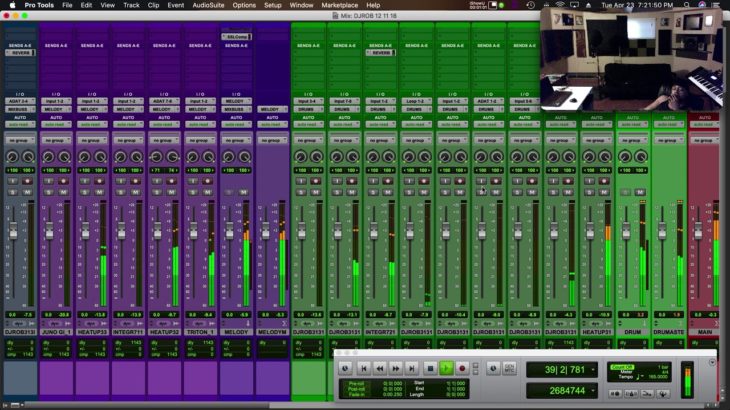This screenshot has height=410, width=730.
Task: Open MIXBUSS output selector on MELODY track
Action: pos(236,109)
